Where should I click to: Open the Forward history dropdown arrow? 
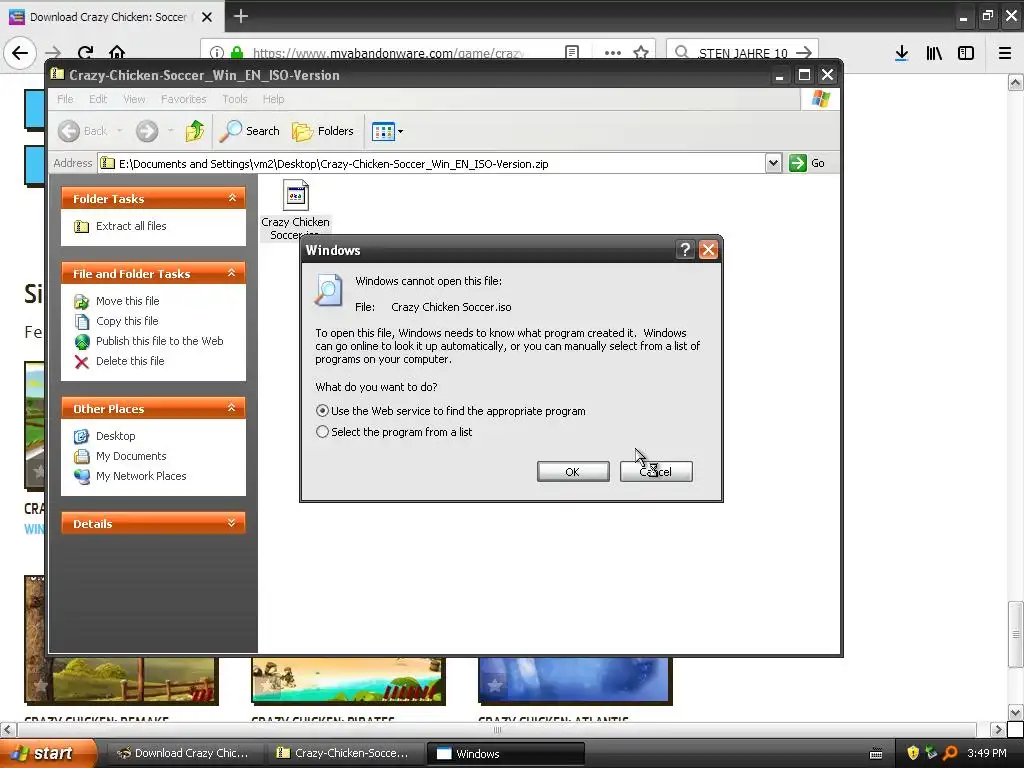point(170,131)
